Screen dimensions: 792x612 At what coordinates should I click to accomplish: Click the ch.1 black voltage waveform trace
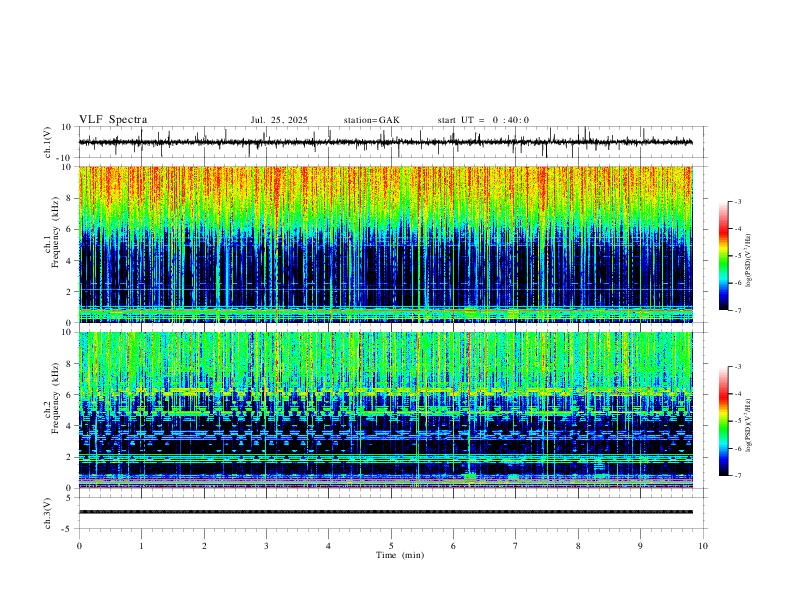(x=385, y=142)
